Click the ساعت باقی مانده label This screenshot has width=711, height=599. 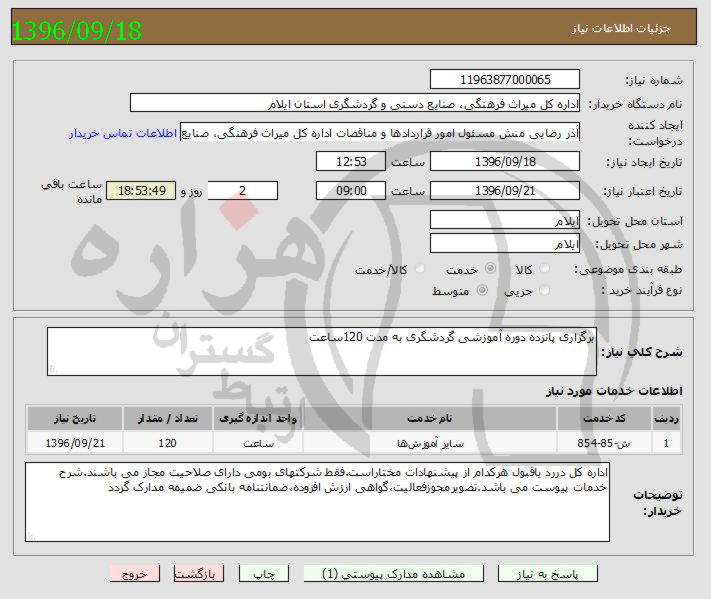click(x=72, y=191)
